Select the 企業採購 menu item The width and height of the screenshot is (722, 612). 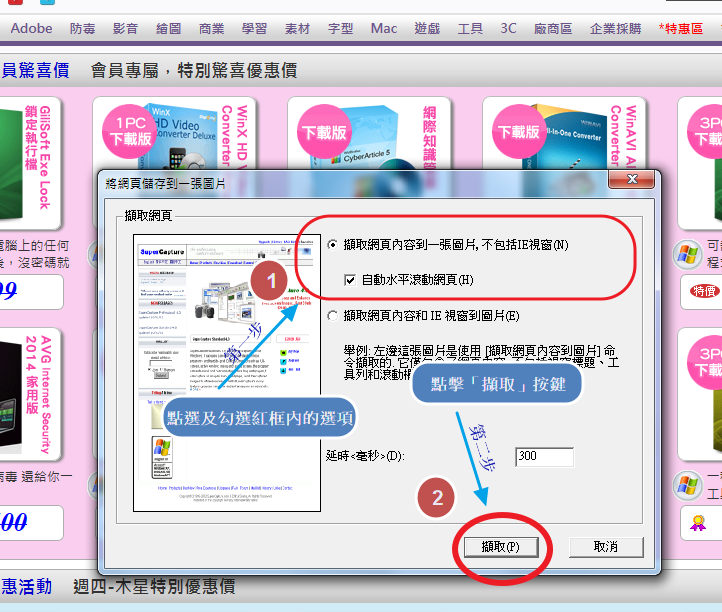[x=615, y=28]
